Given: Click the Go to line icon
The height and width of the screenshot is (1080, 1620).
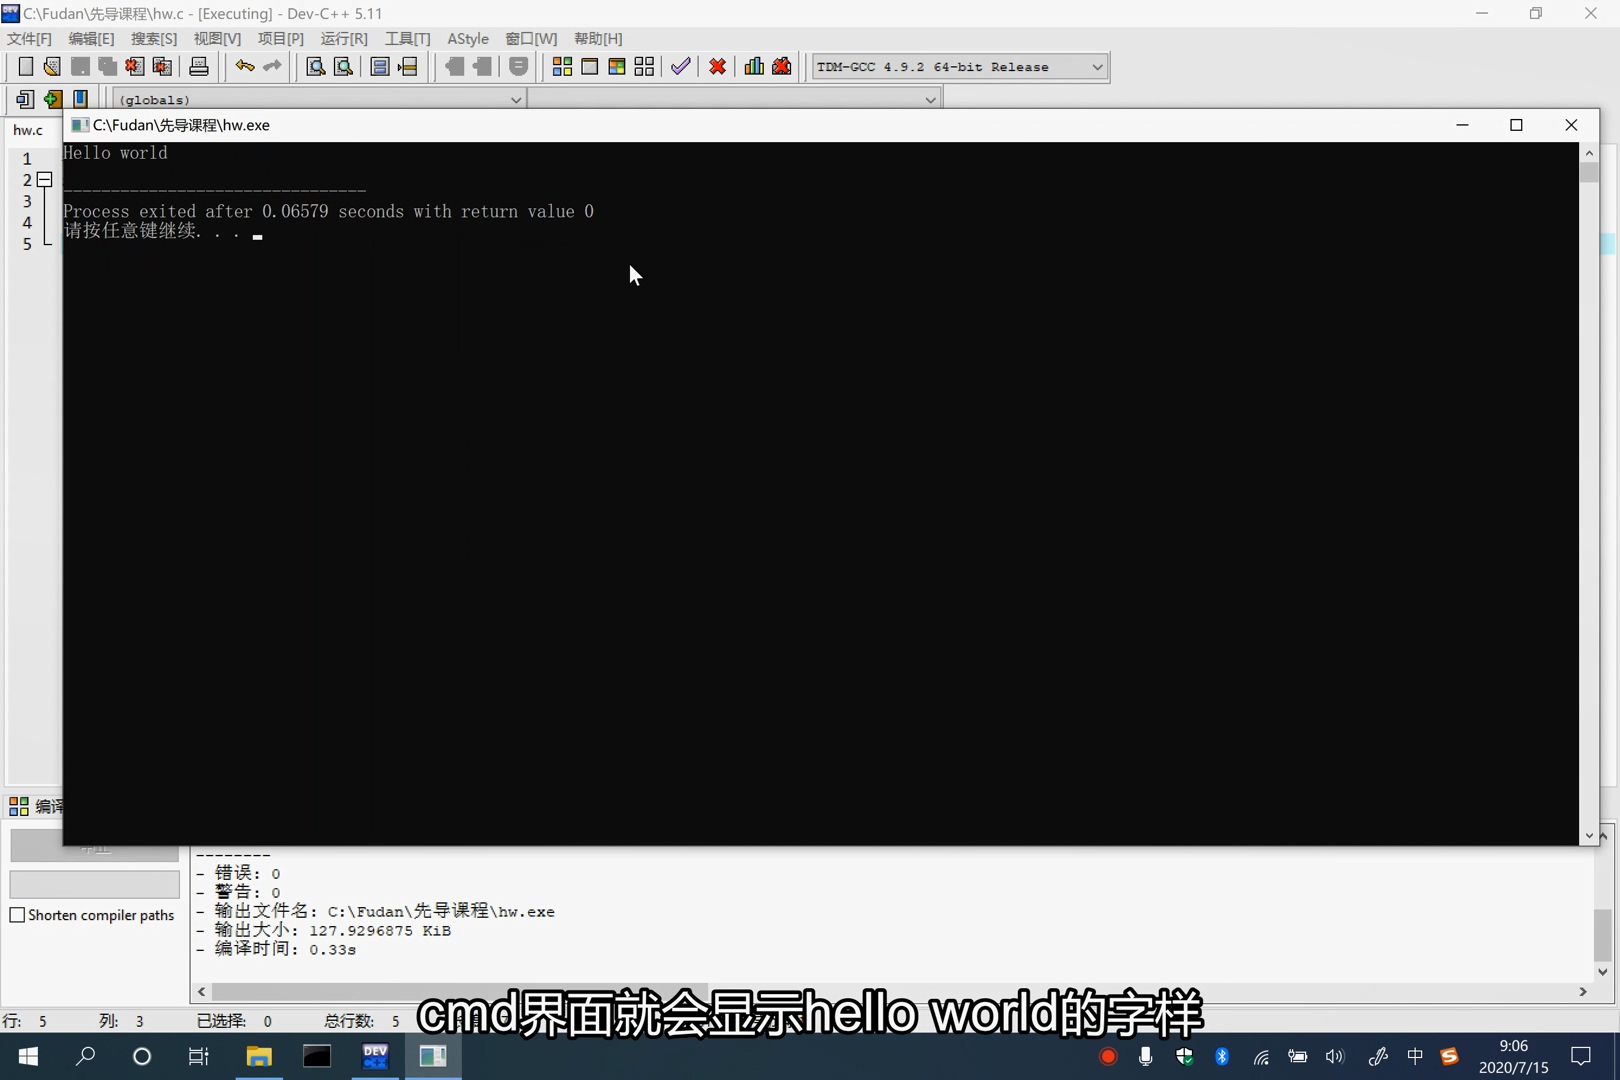Looking at the screenshot, I should 408,67.
